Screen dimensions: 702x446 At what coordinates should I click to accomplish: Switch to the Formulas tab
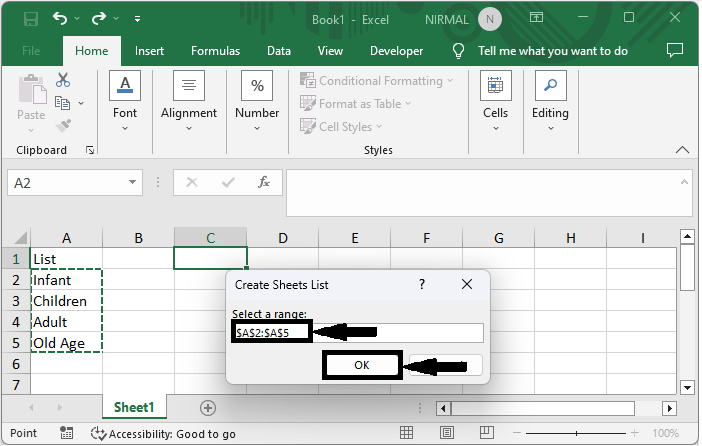click(x=215, y=51)
